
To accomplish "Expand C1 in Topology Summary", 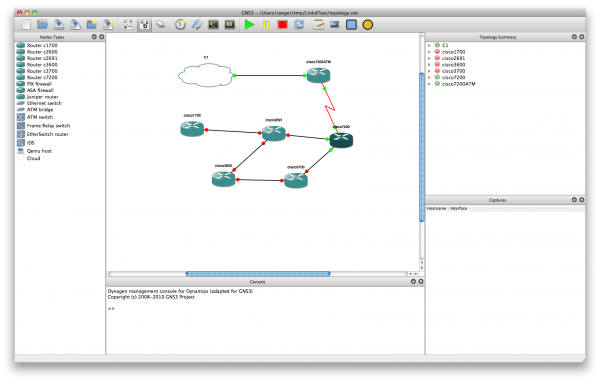I will pos(429,45).
